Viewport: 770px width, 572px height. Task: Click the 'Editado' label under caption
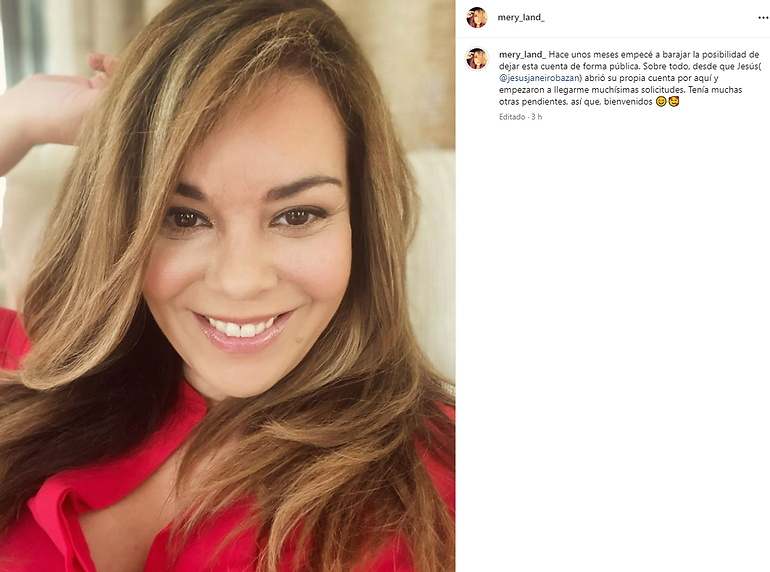(512, 117)
